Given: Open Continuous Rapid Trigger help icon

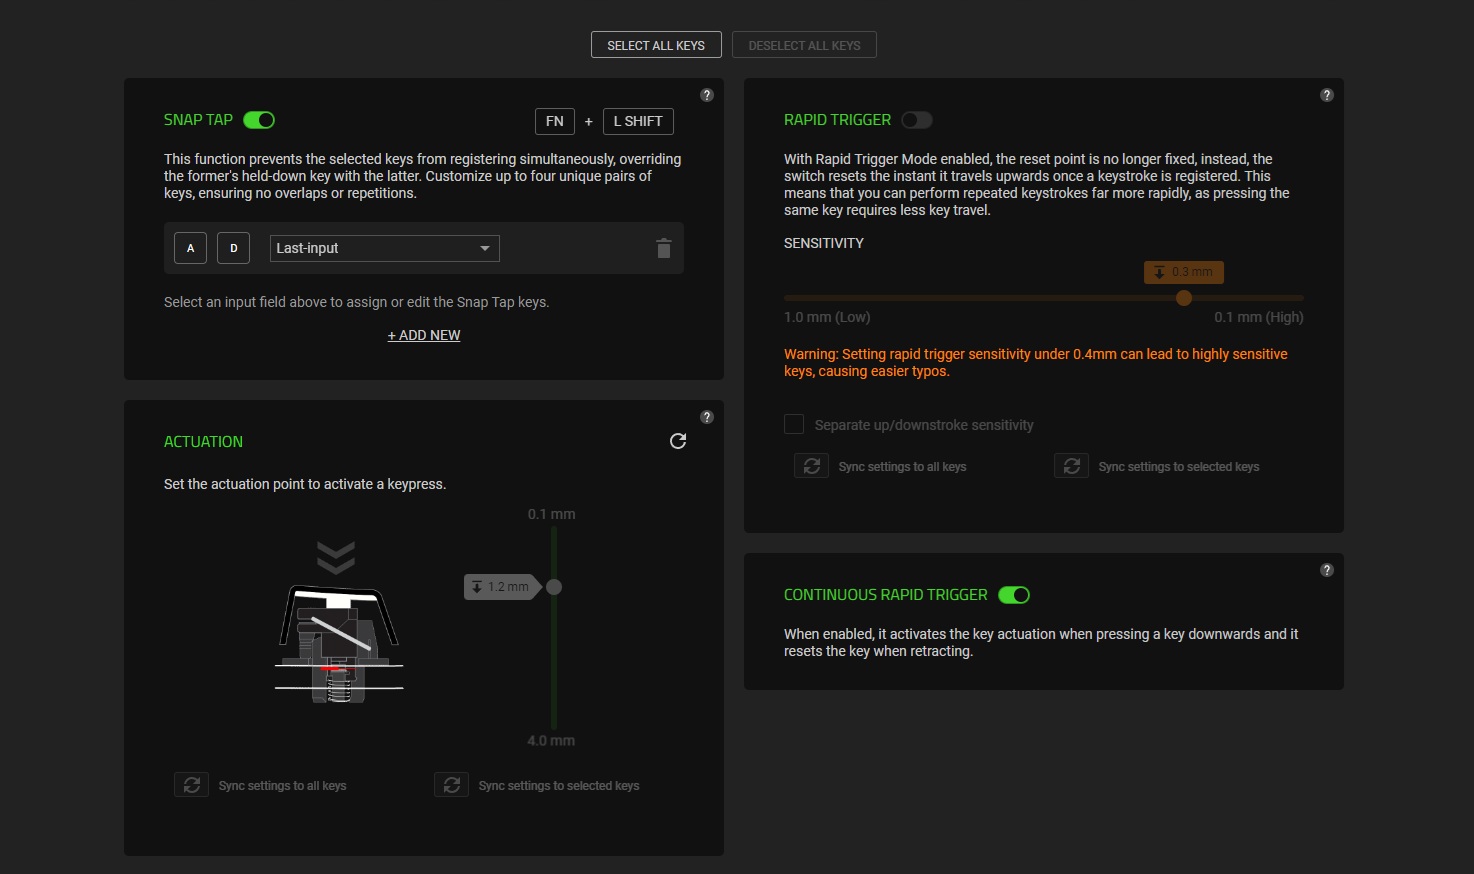Looking at the screenshot, I should pos(1327,570).
